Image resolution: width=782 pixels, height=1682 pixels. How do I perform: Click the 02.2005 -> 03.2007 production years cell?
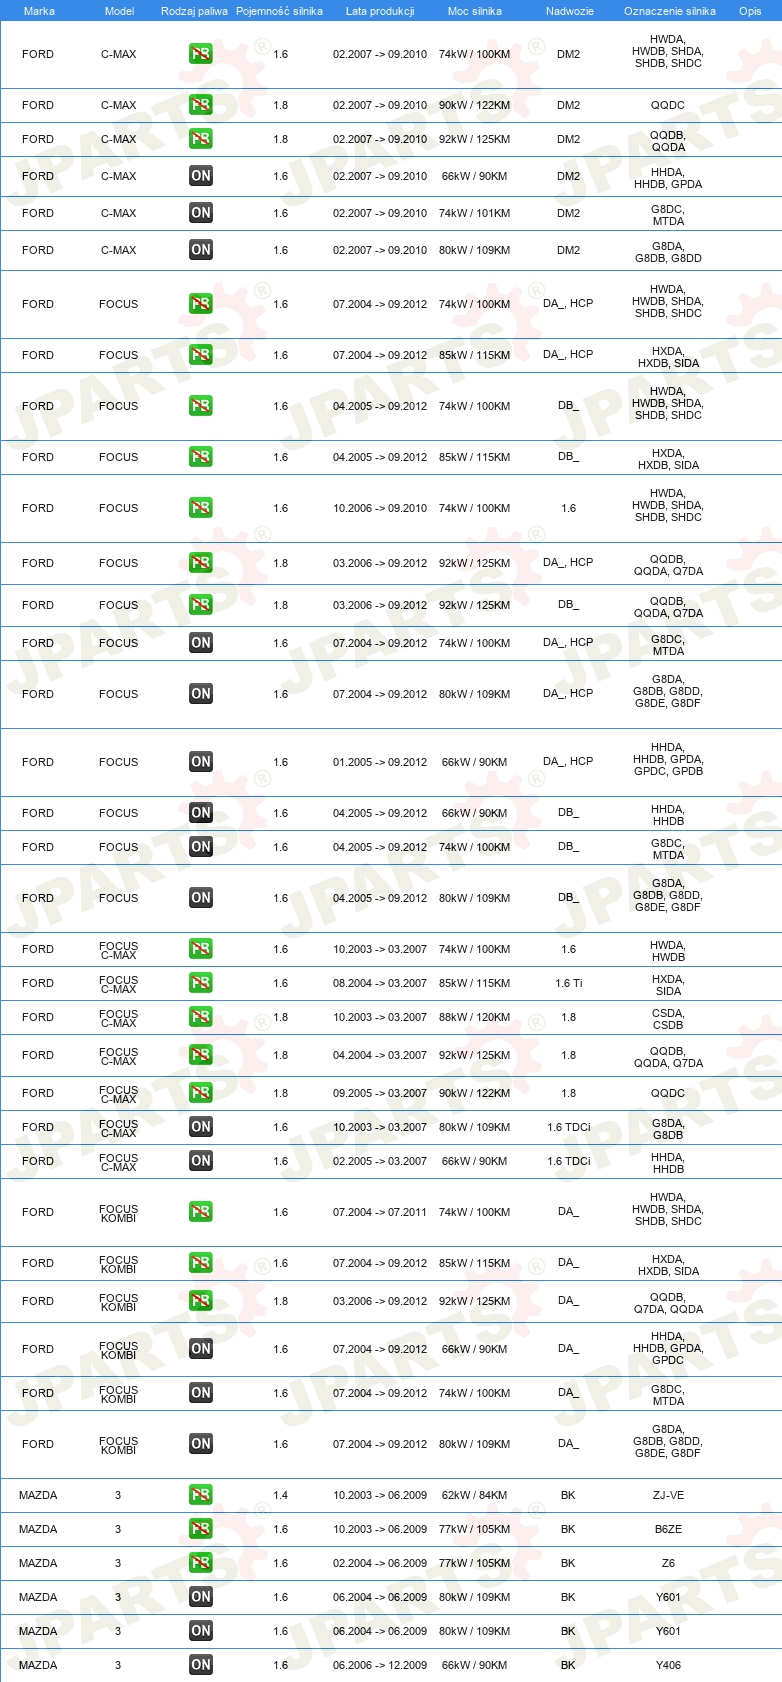380,1161
